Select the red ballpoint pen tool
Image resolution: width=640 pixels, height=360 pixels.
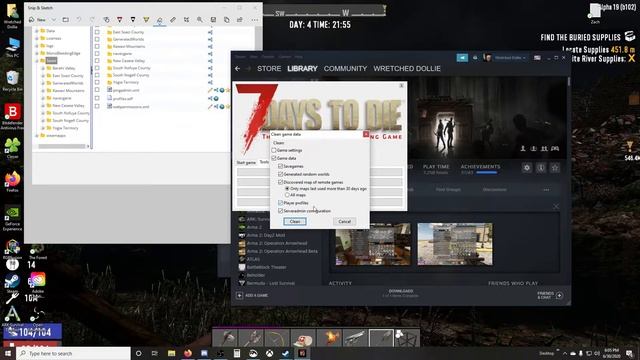pos(120,20)
